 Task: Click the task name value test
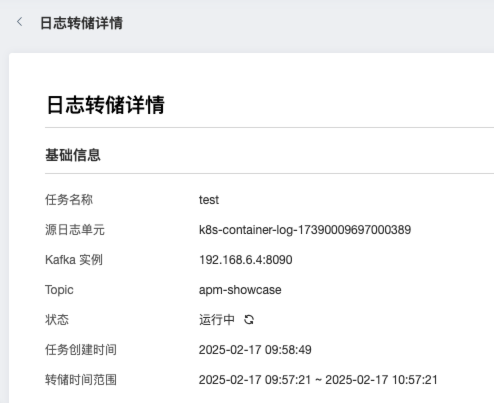point(209,200)
